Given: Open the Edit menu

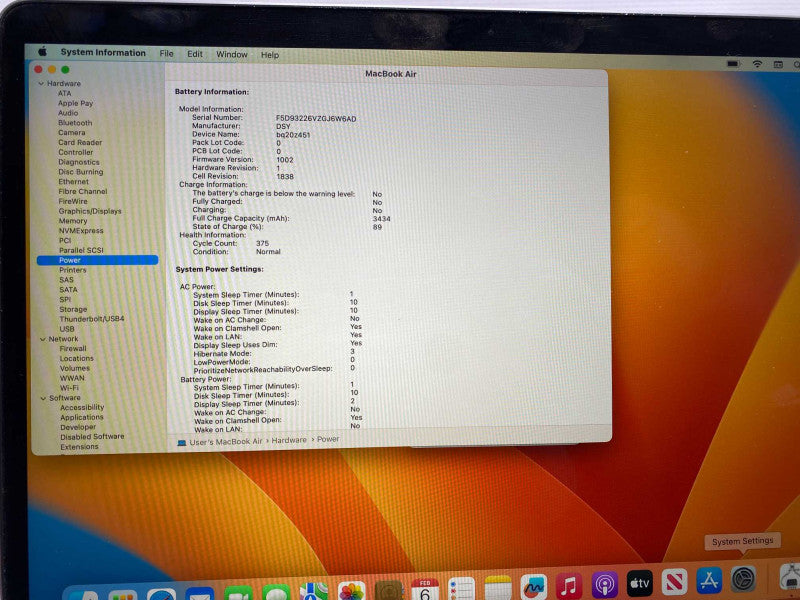Looking at the screenshot, I should click(194, 54).
